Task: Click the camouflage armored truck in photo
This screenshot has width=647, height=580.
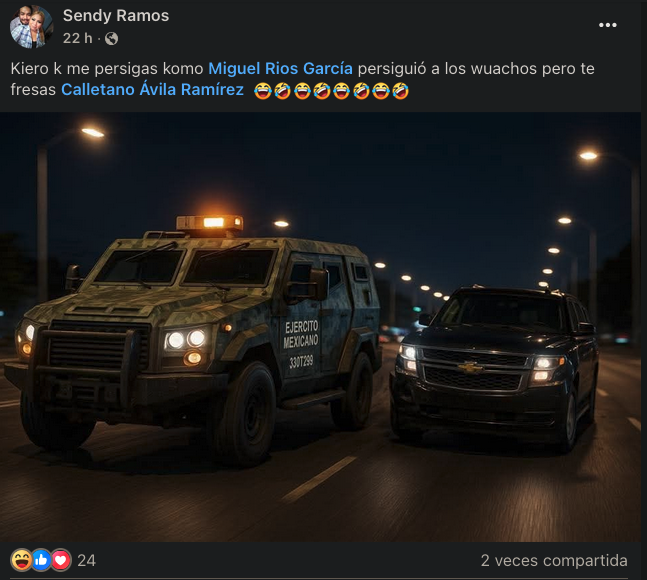Action: pos(194,338)
